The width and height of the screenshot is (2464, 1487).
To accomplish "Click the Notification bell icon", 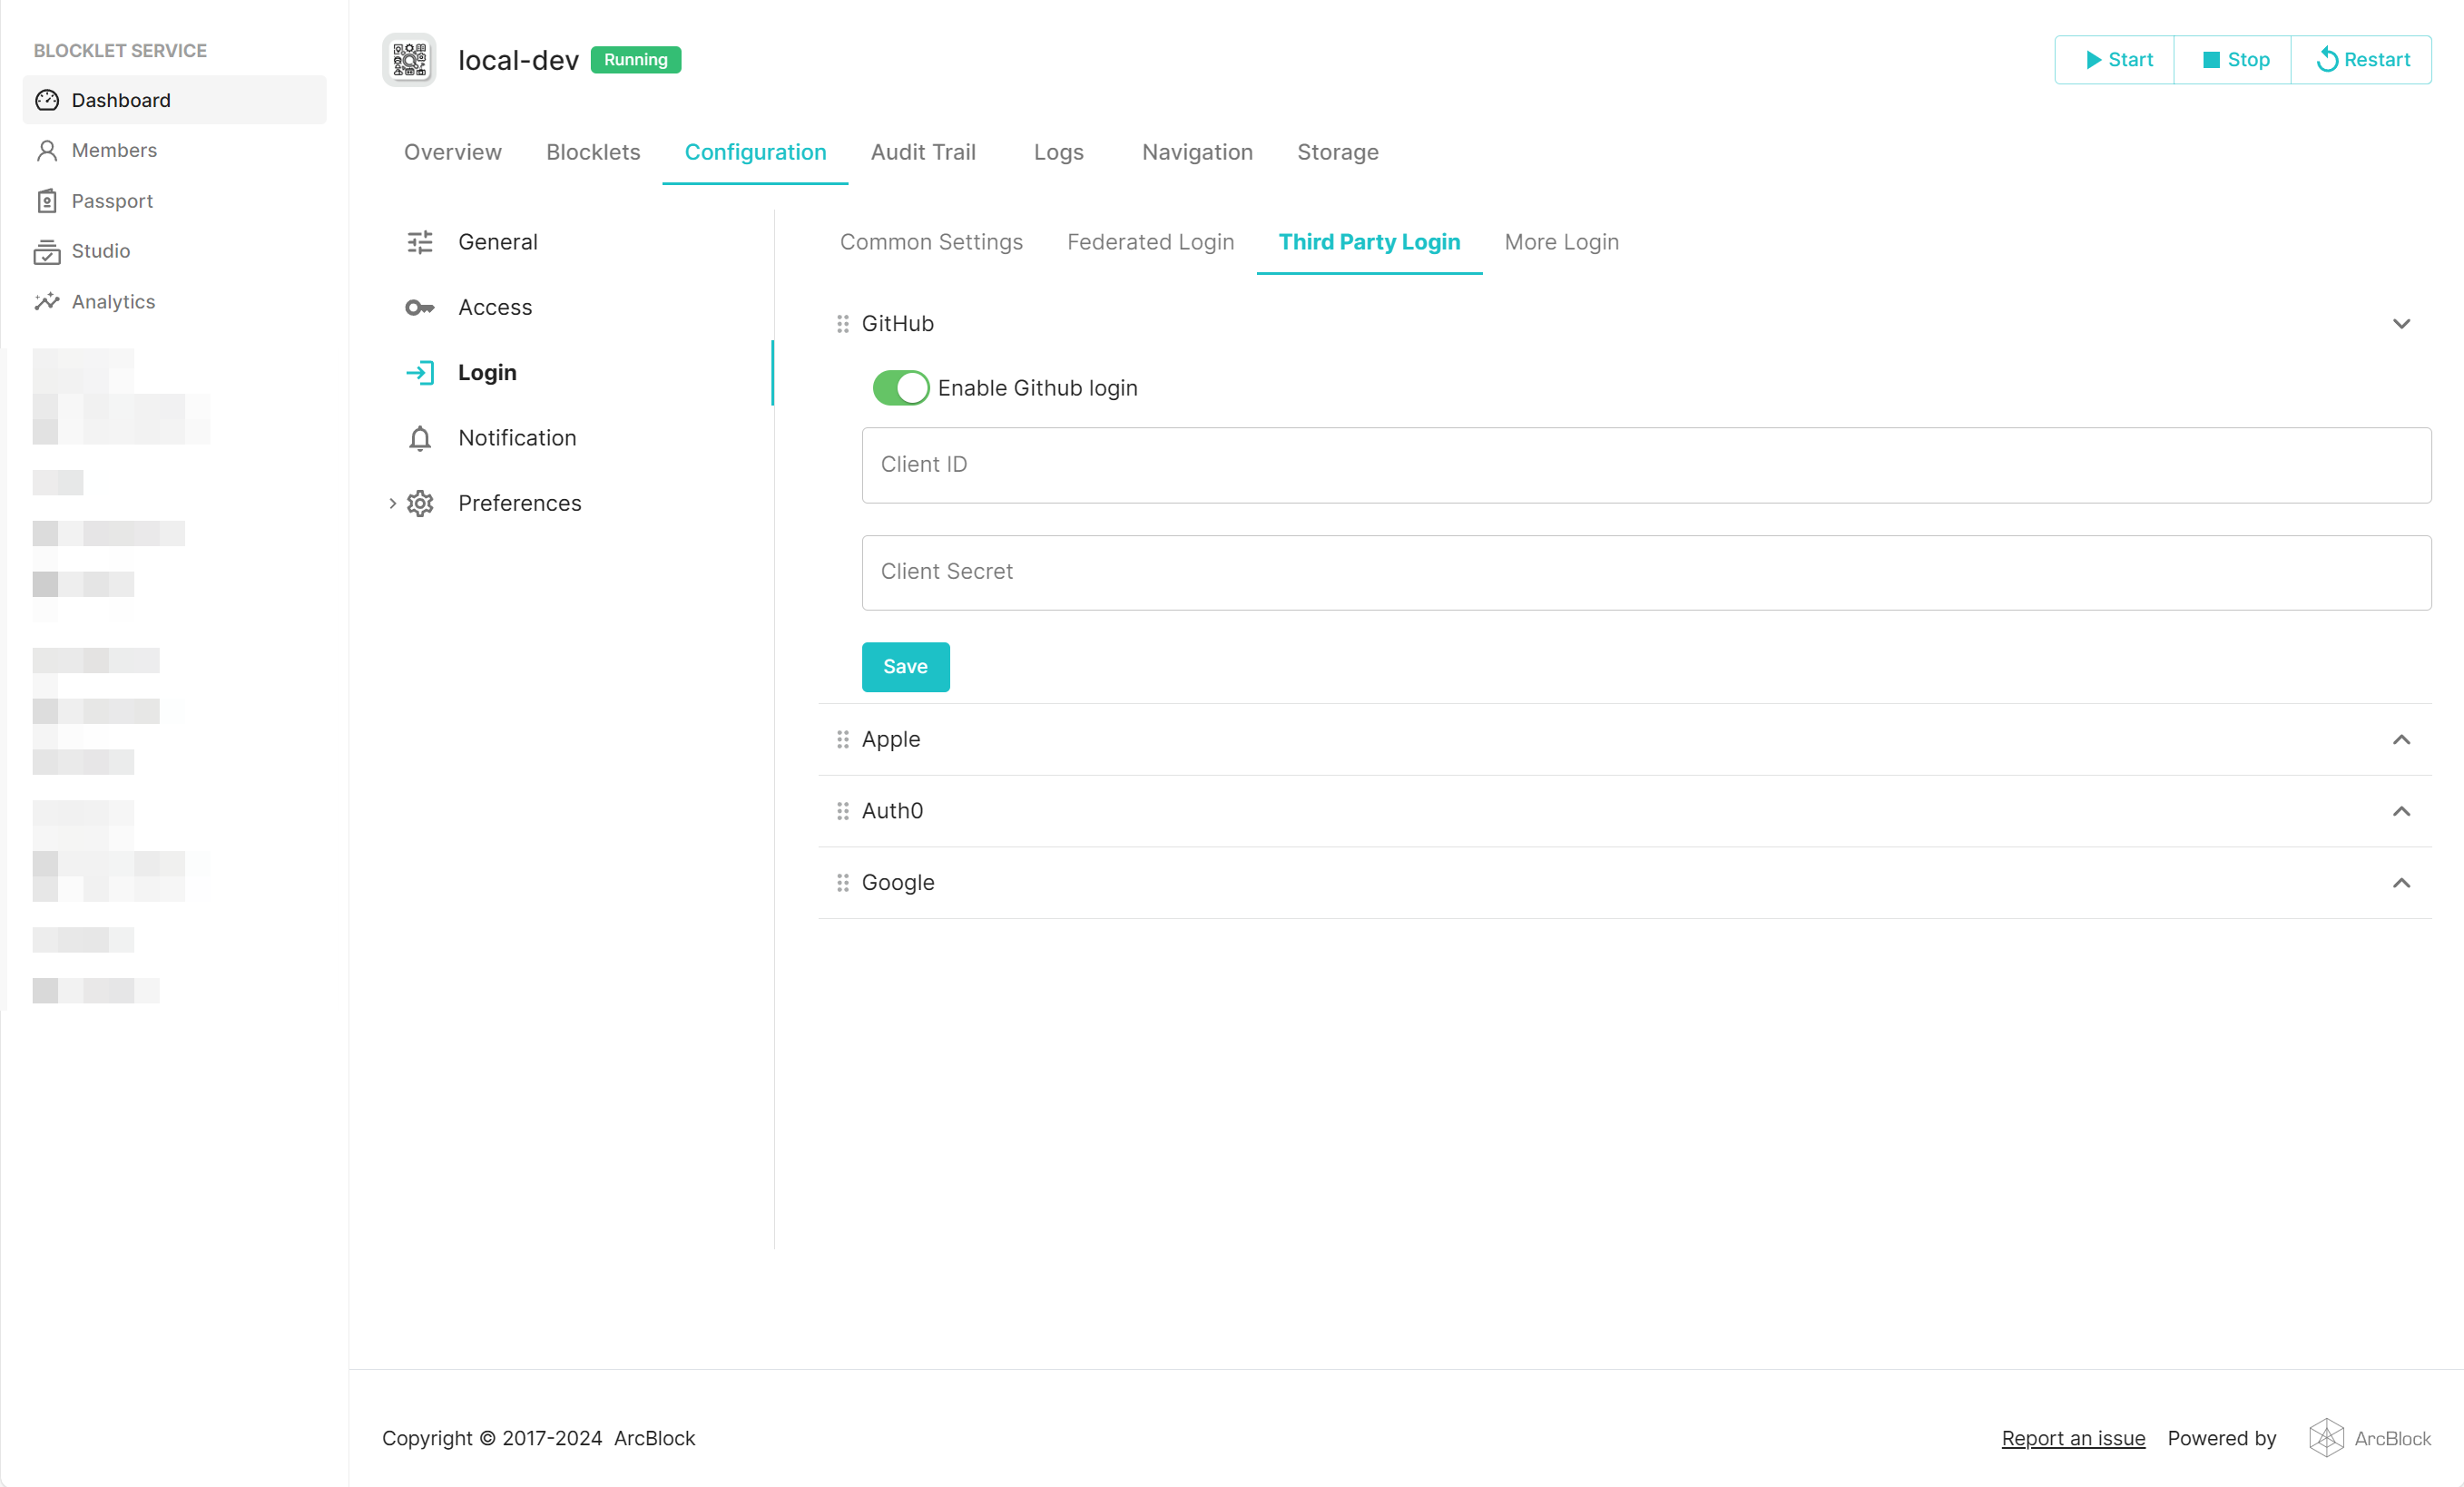I will click(x=420, y=438).
